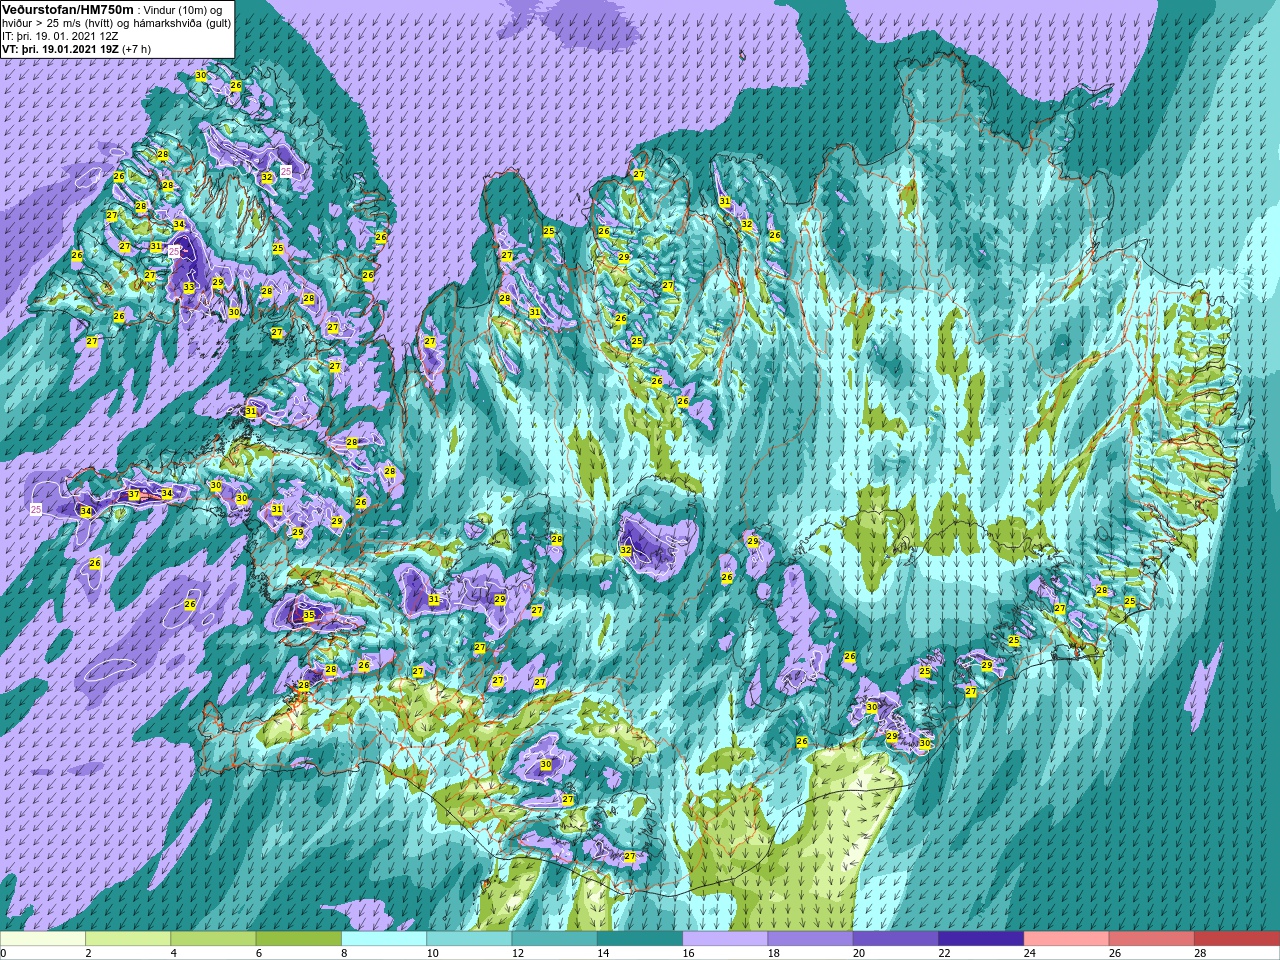Click the 8–10 m/s light cyan legend swatch
The width and height of the screenshot is (1280, 960).
click(x=384, y=939)
